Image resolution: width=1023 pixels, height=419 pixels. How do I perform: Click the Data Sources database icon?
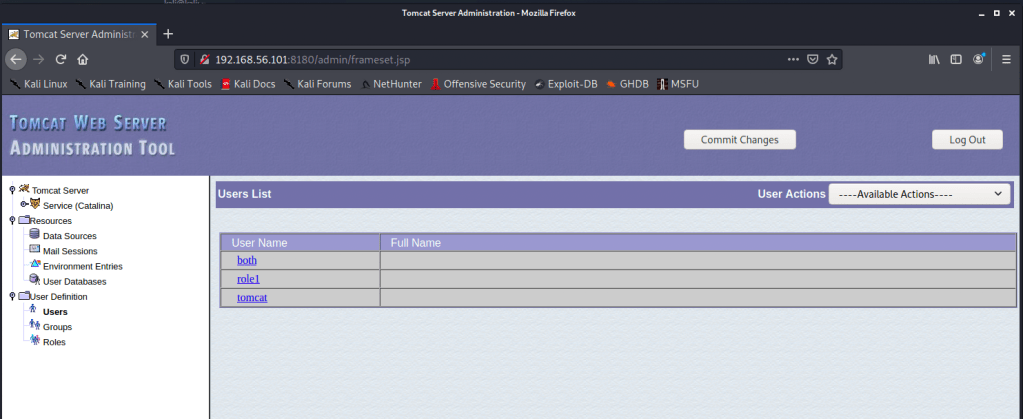[35, 235]
